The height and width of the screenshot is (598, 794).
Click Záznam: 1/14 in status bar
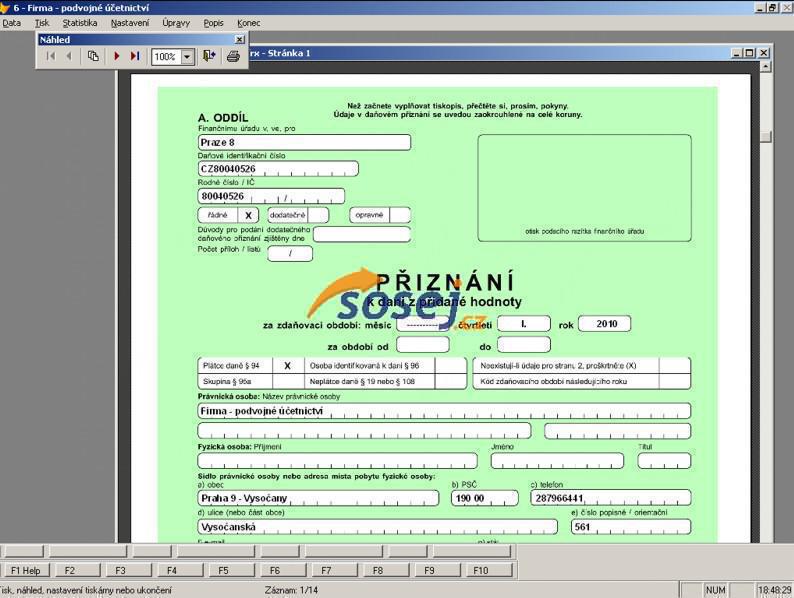tap(291, 590)
